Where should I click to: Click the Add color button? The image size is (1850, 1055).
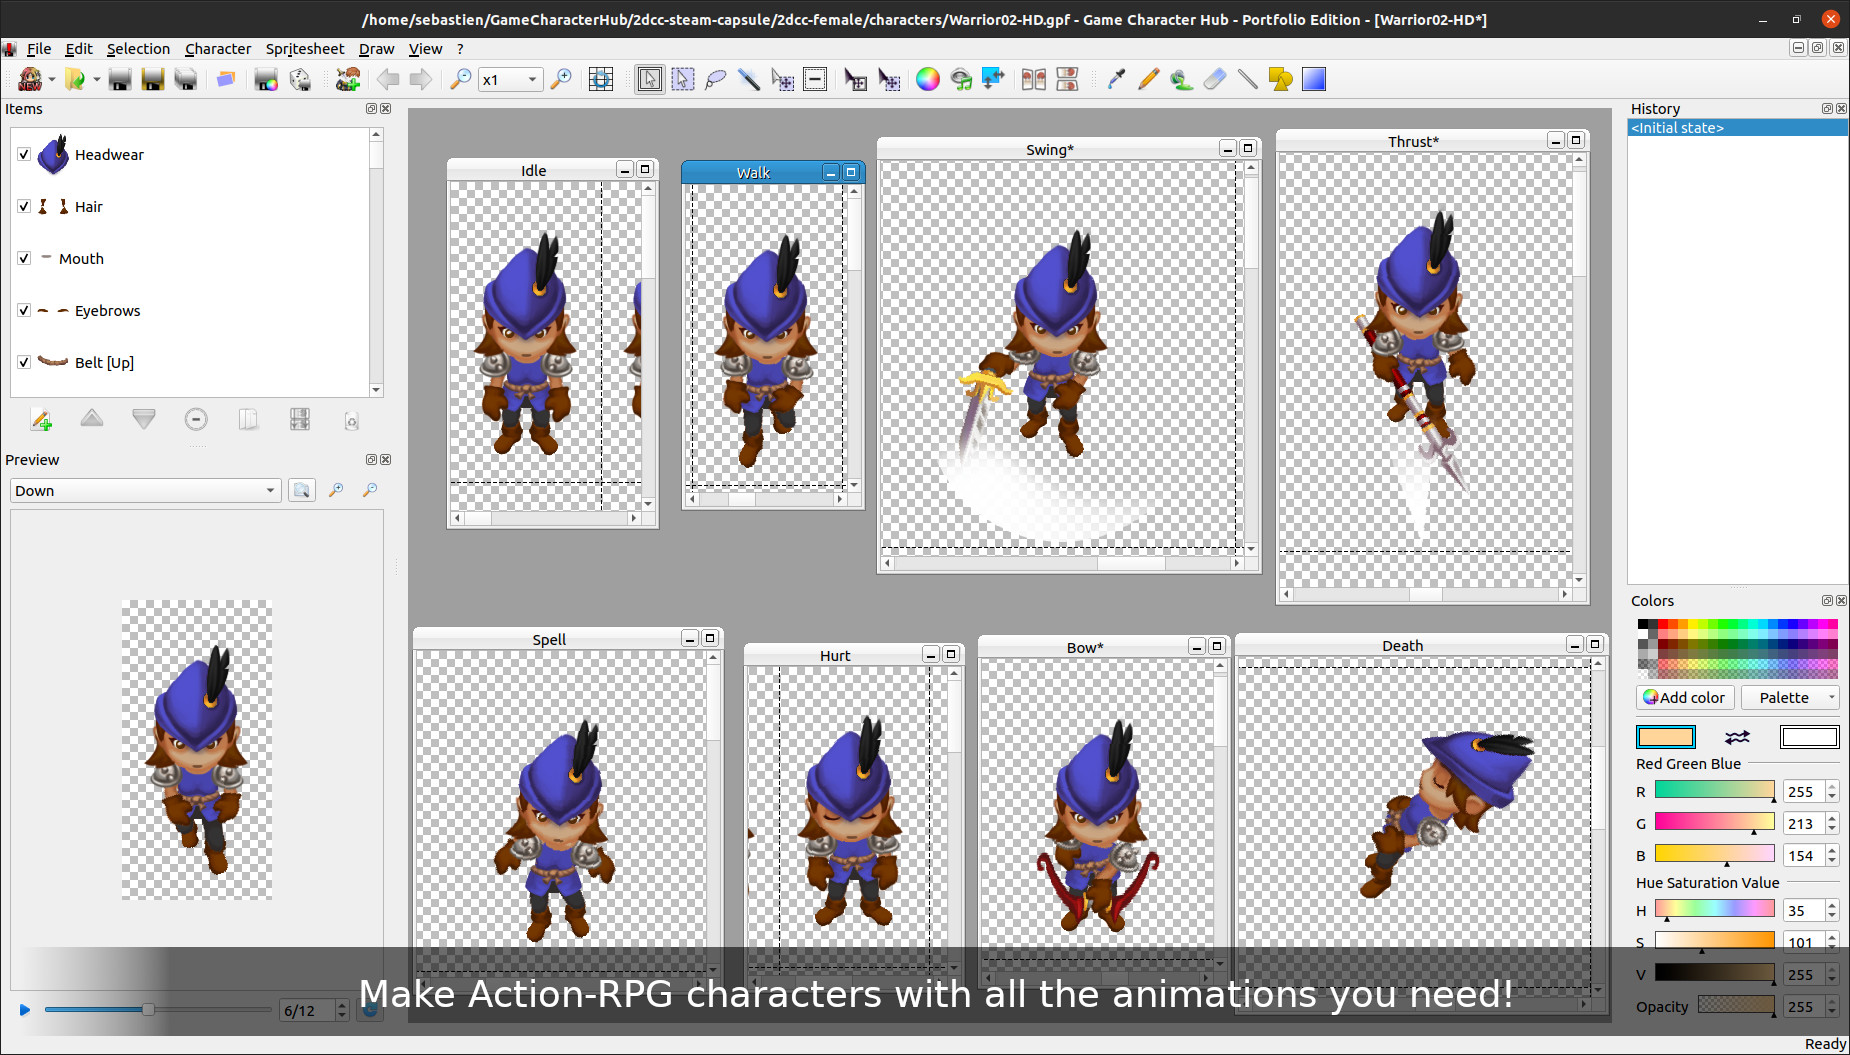click(1684, 697)
